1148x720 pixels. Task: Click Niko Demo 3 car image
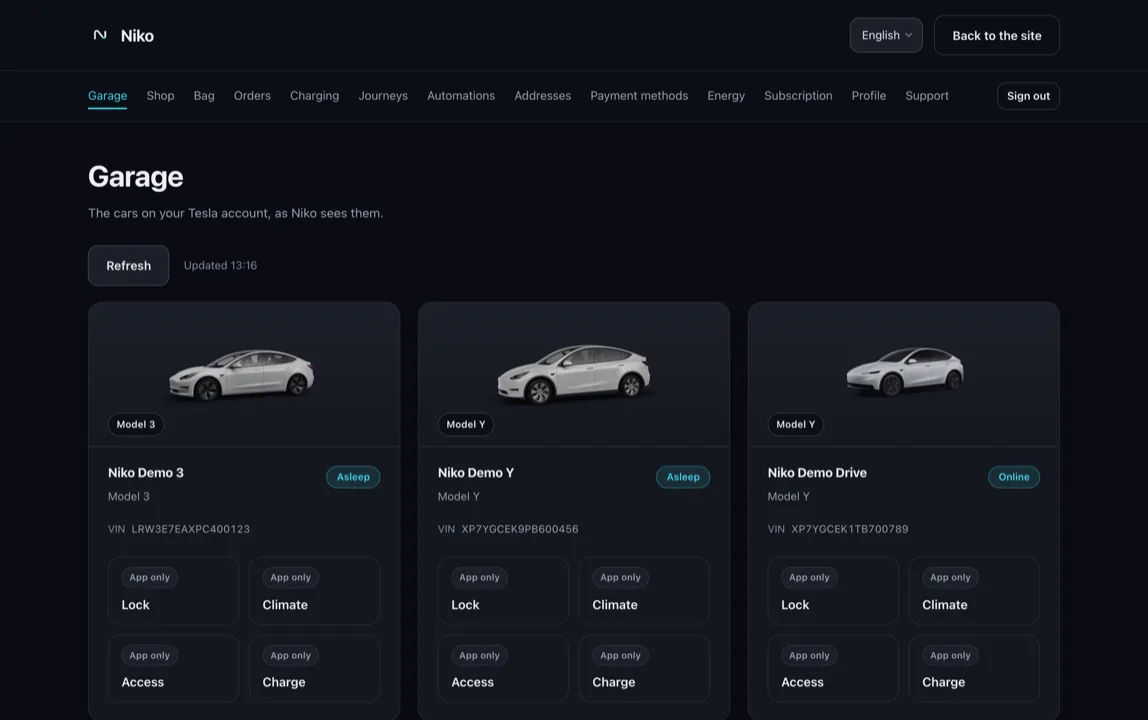(x=242, y=374)
